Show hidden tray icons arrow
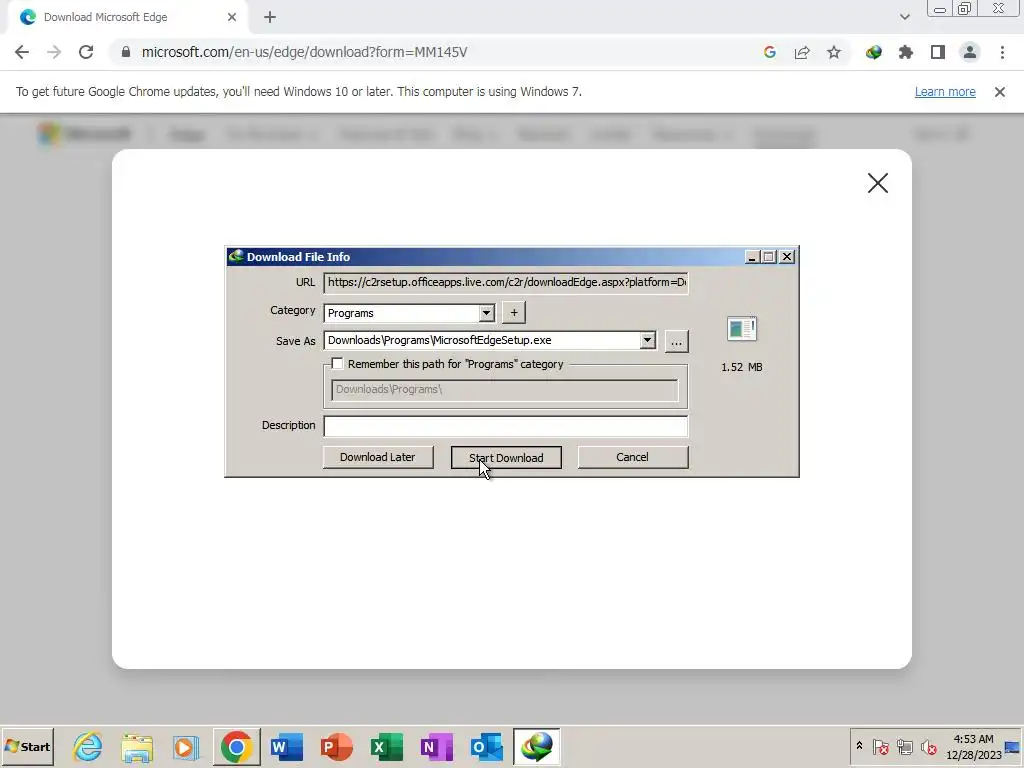 point(859,746)
